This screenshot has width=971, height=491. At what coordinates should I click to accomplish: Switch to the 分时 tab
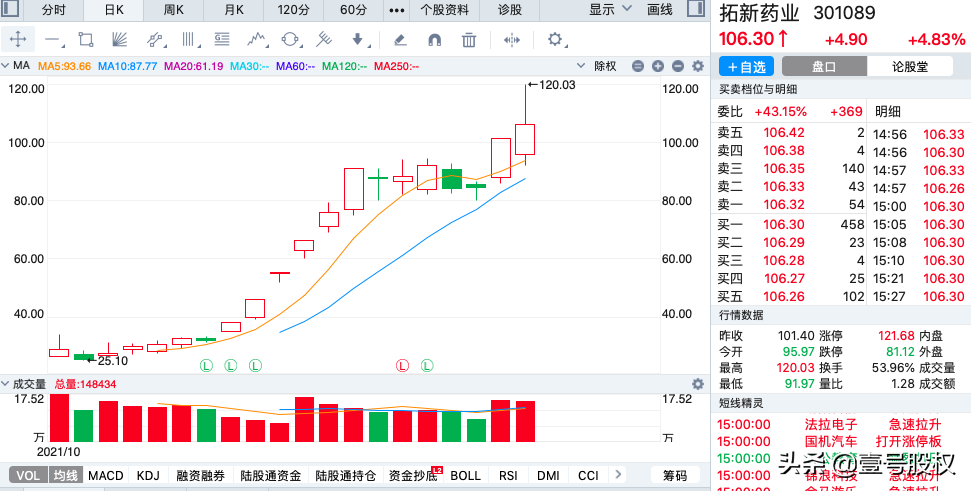54,10
